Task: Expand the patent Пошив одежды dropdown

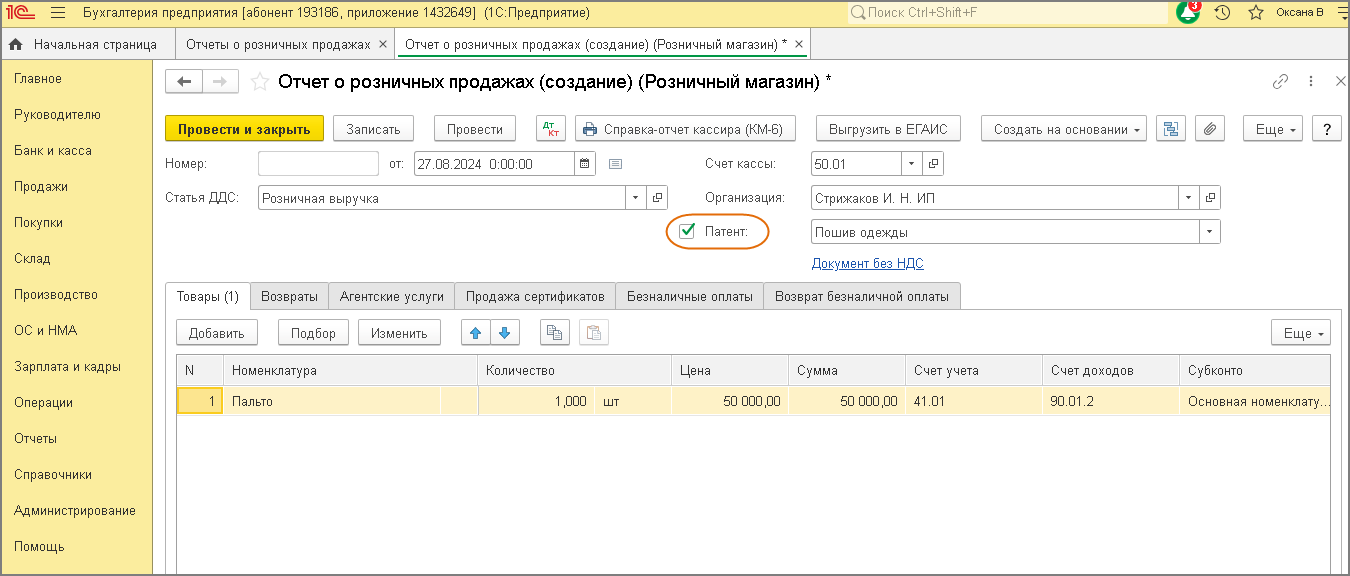Action: point(1210,232)
